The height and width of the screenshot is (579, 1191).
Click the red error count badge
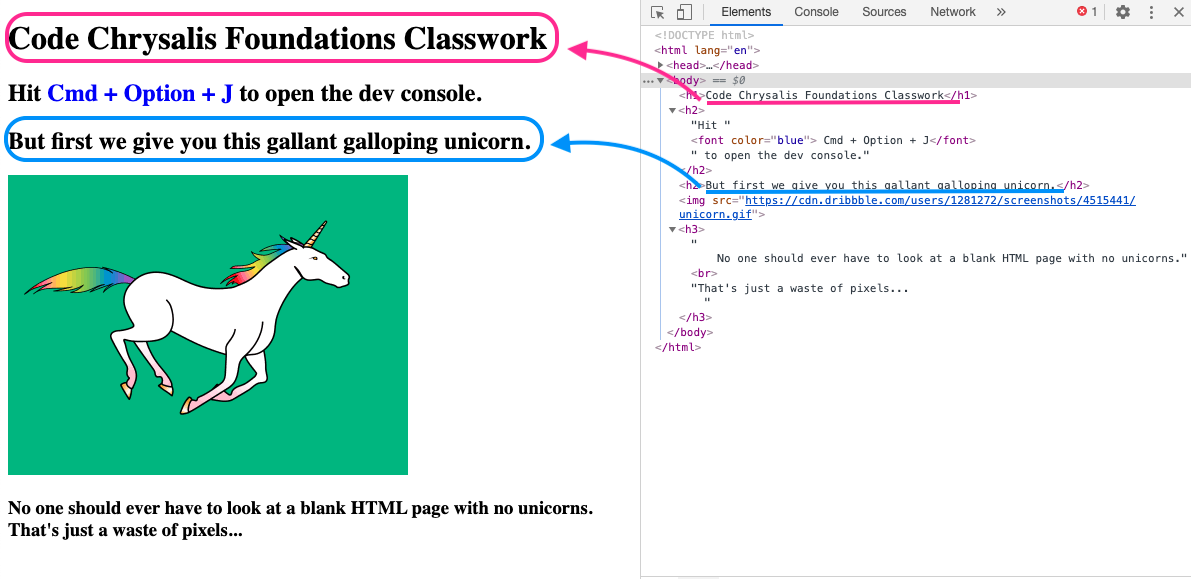click(x=1087, y=12)
